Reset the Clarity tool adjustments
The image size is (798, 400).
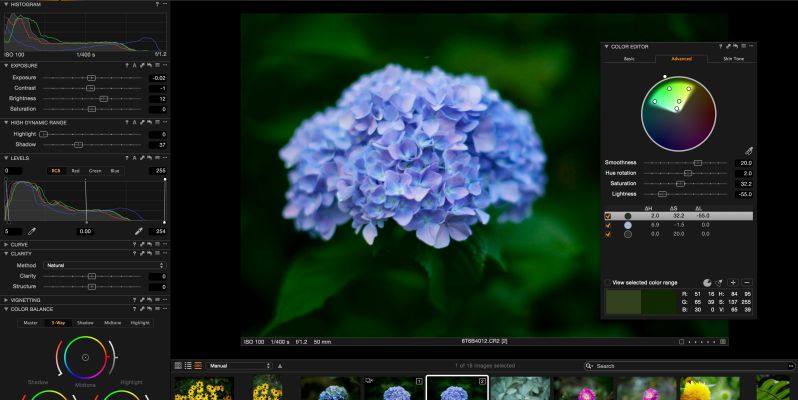pos(149,254)
